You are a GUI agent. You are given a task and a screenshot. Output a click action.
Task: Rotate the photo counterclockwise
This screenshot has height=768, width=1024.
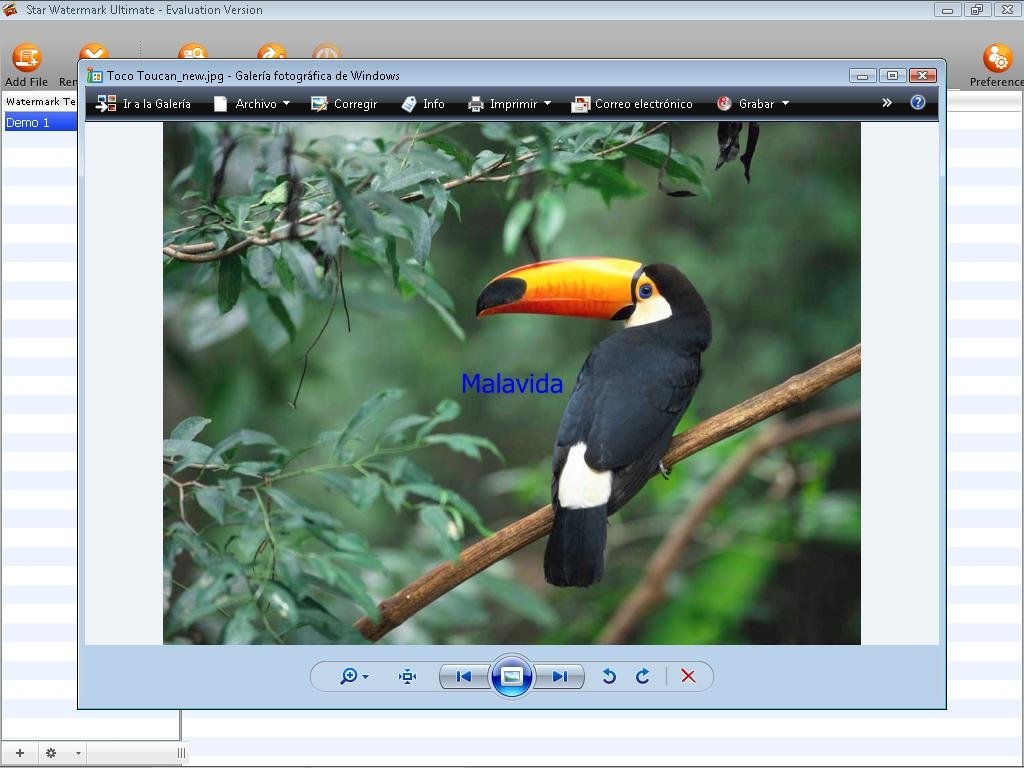coord(609,677)
